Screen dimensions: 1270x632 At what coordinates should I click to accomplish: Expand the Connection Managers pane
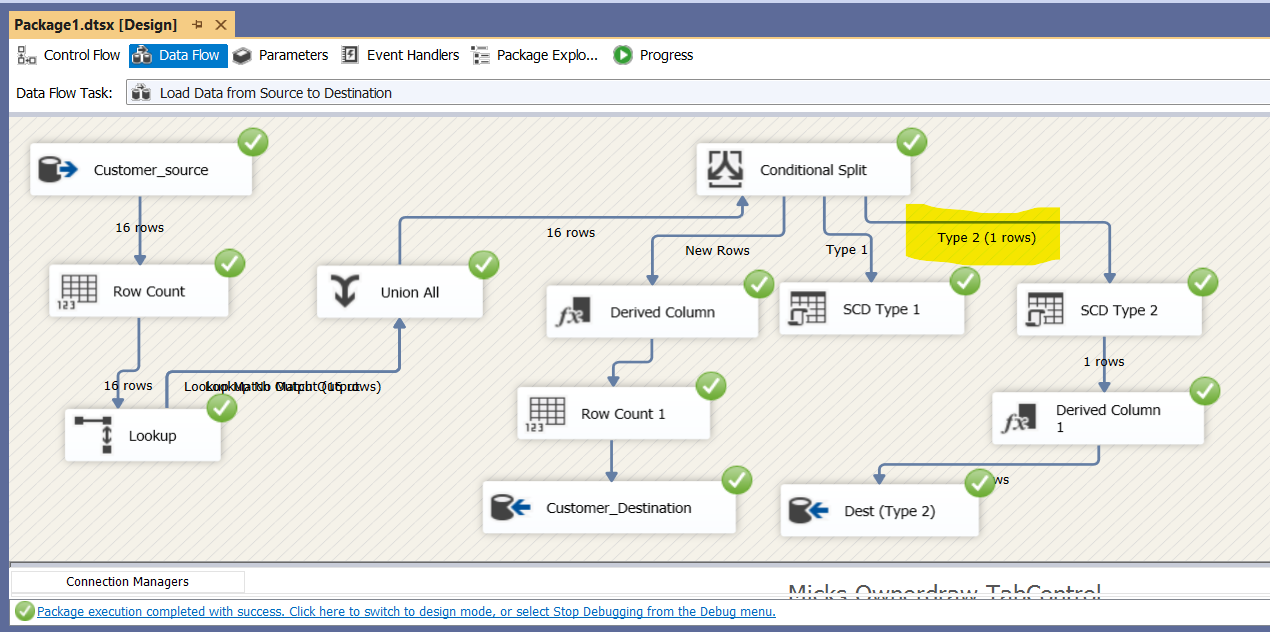pyautogui.click(x=126, y=581)
